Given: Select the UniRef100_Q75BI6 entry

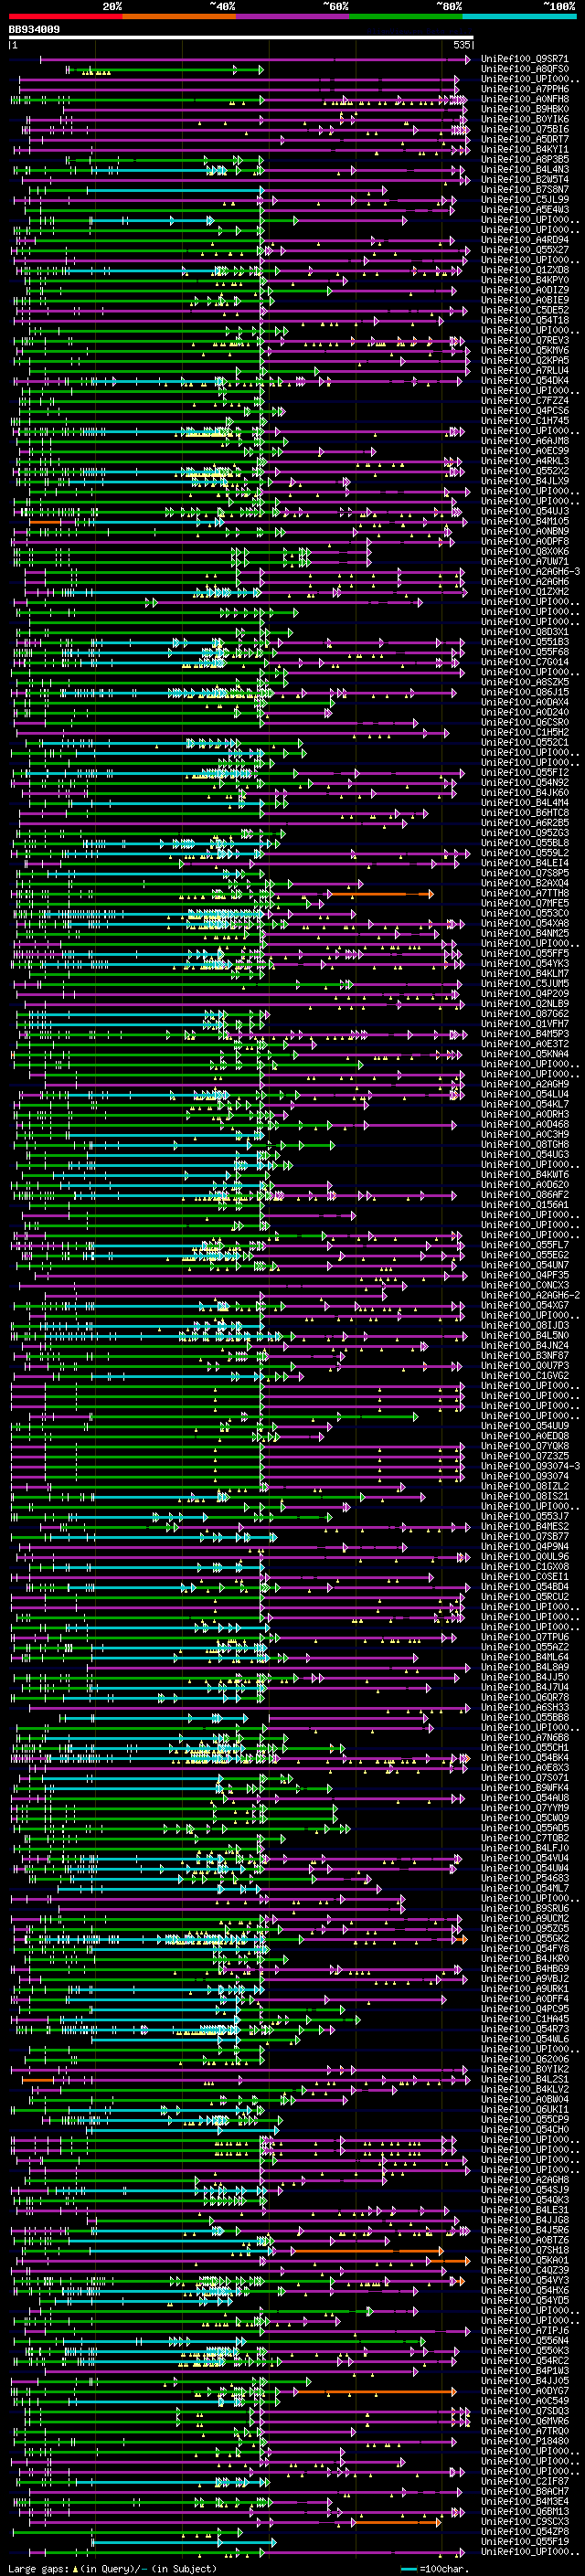Looking at the screenshot, I should 525,129.
